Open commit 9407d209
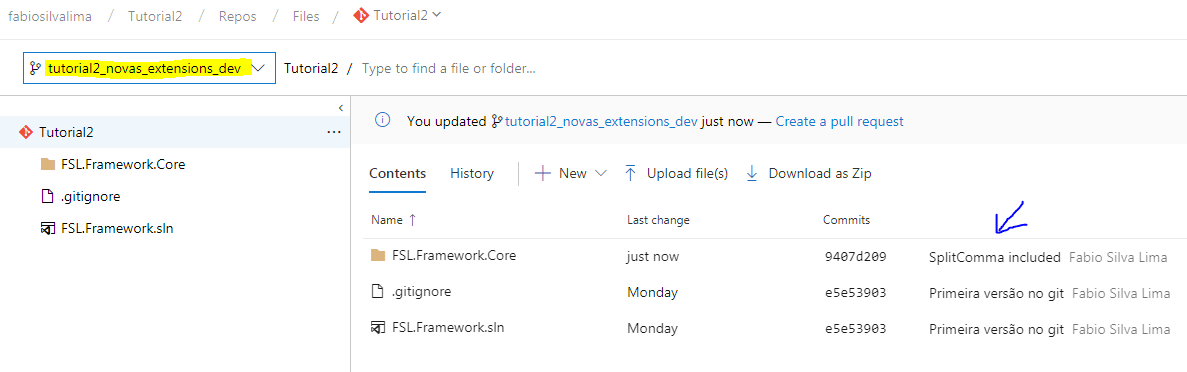The width and height of the screenshot is (1187, 372). coord(855,257)
